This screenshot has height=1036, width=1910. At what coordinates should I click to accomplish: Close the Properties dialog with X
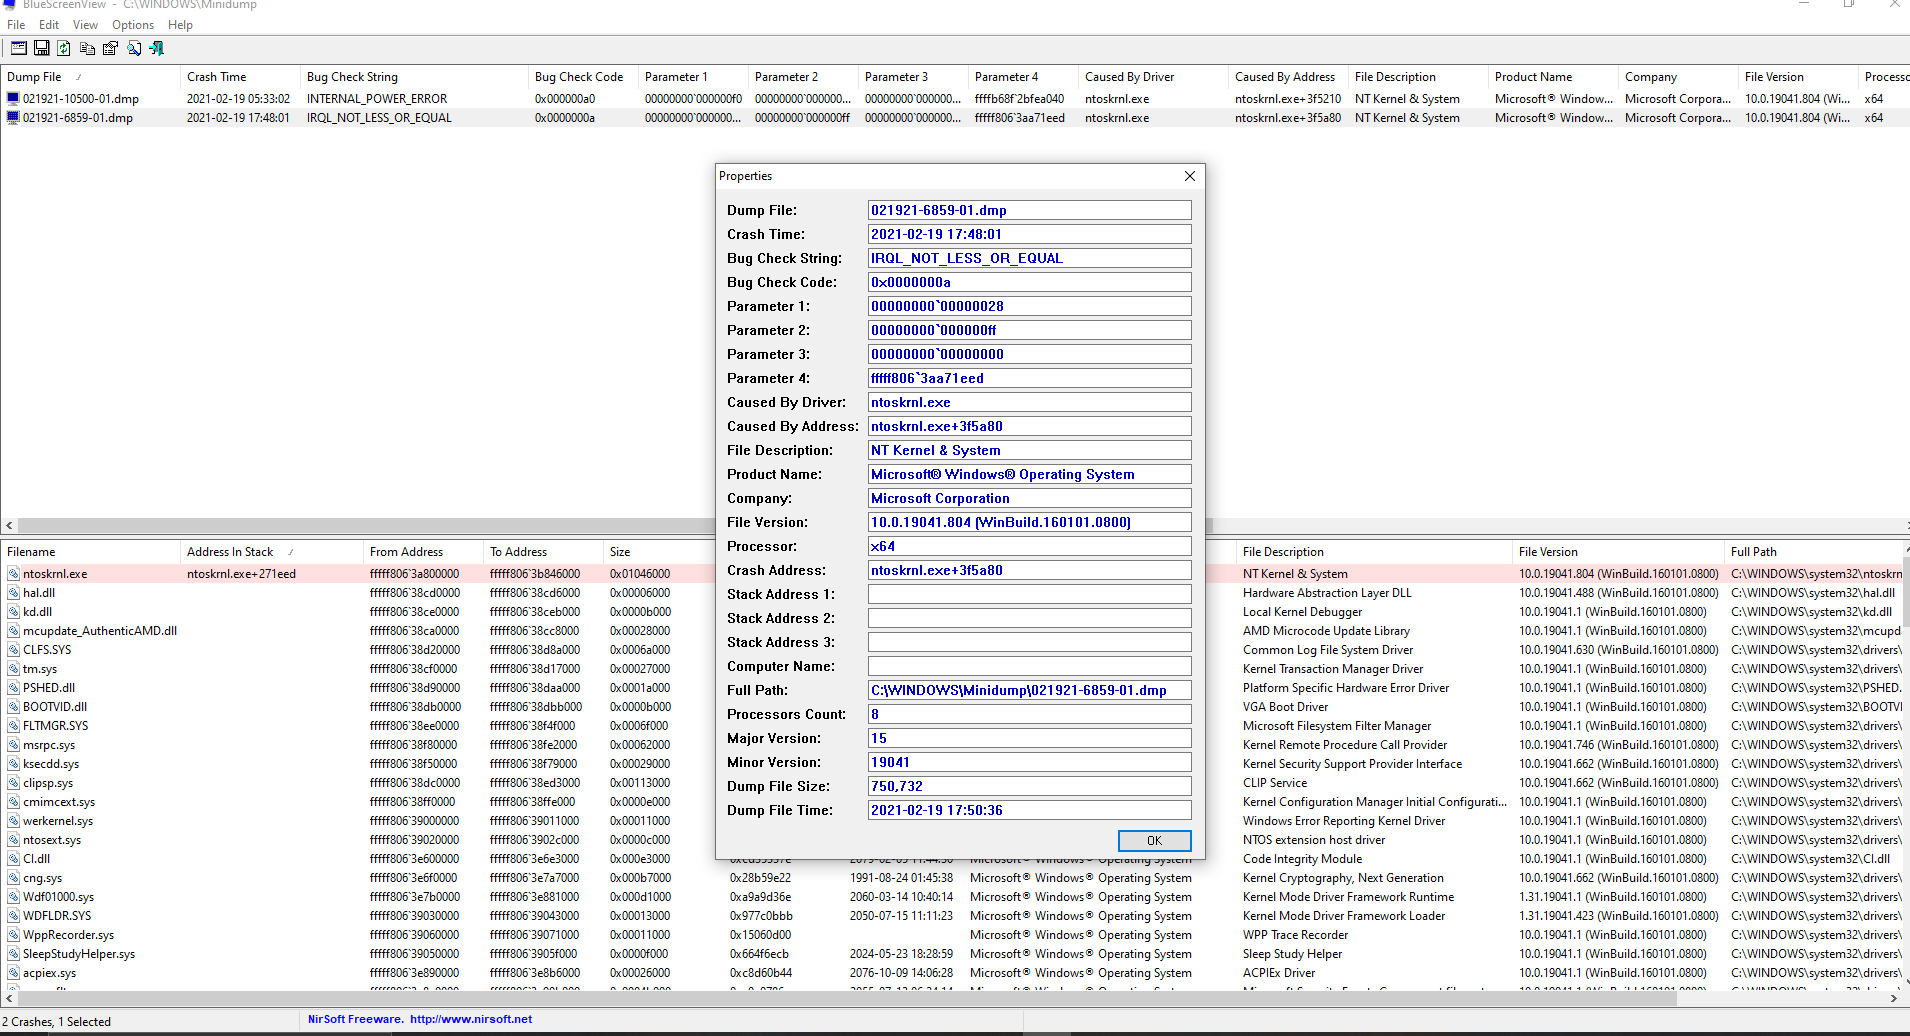1190,176
